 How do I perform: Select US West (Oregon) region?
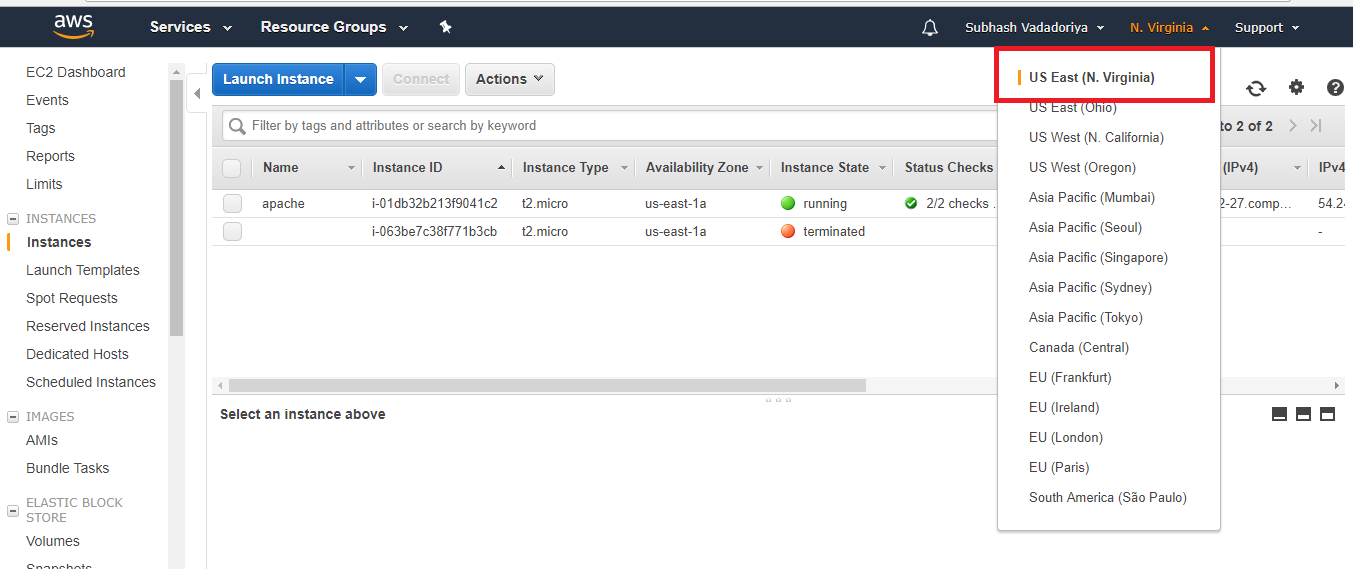click(x=1082, y=167)
